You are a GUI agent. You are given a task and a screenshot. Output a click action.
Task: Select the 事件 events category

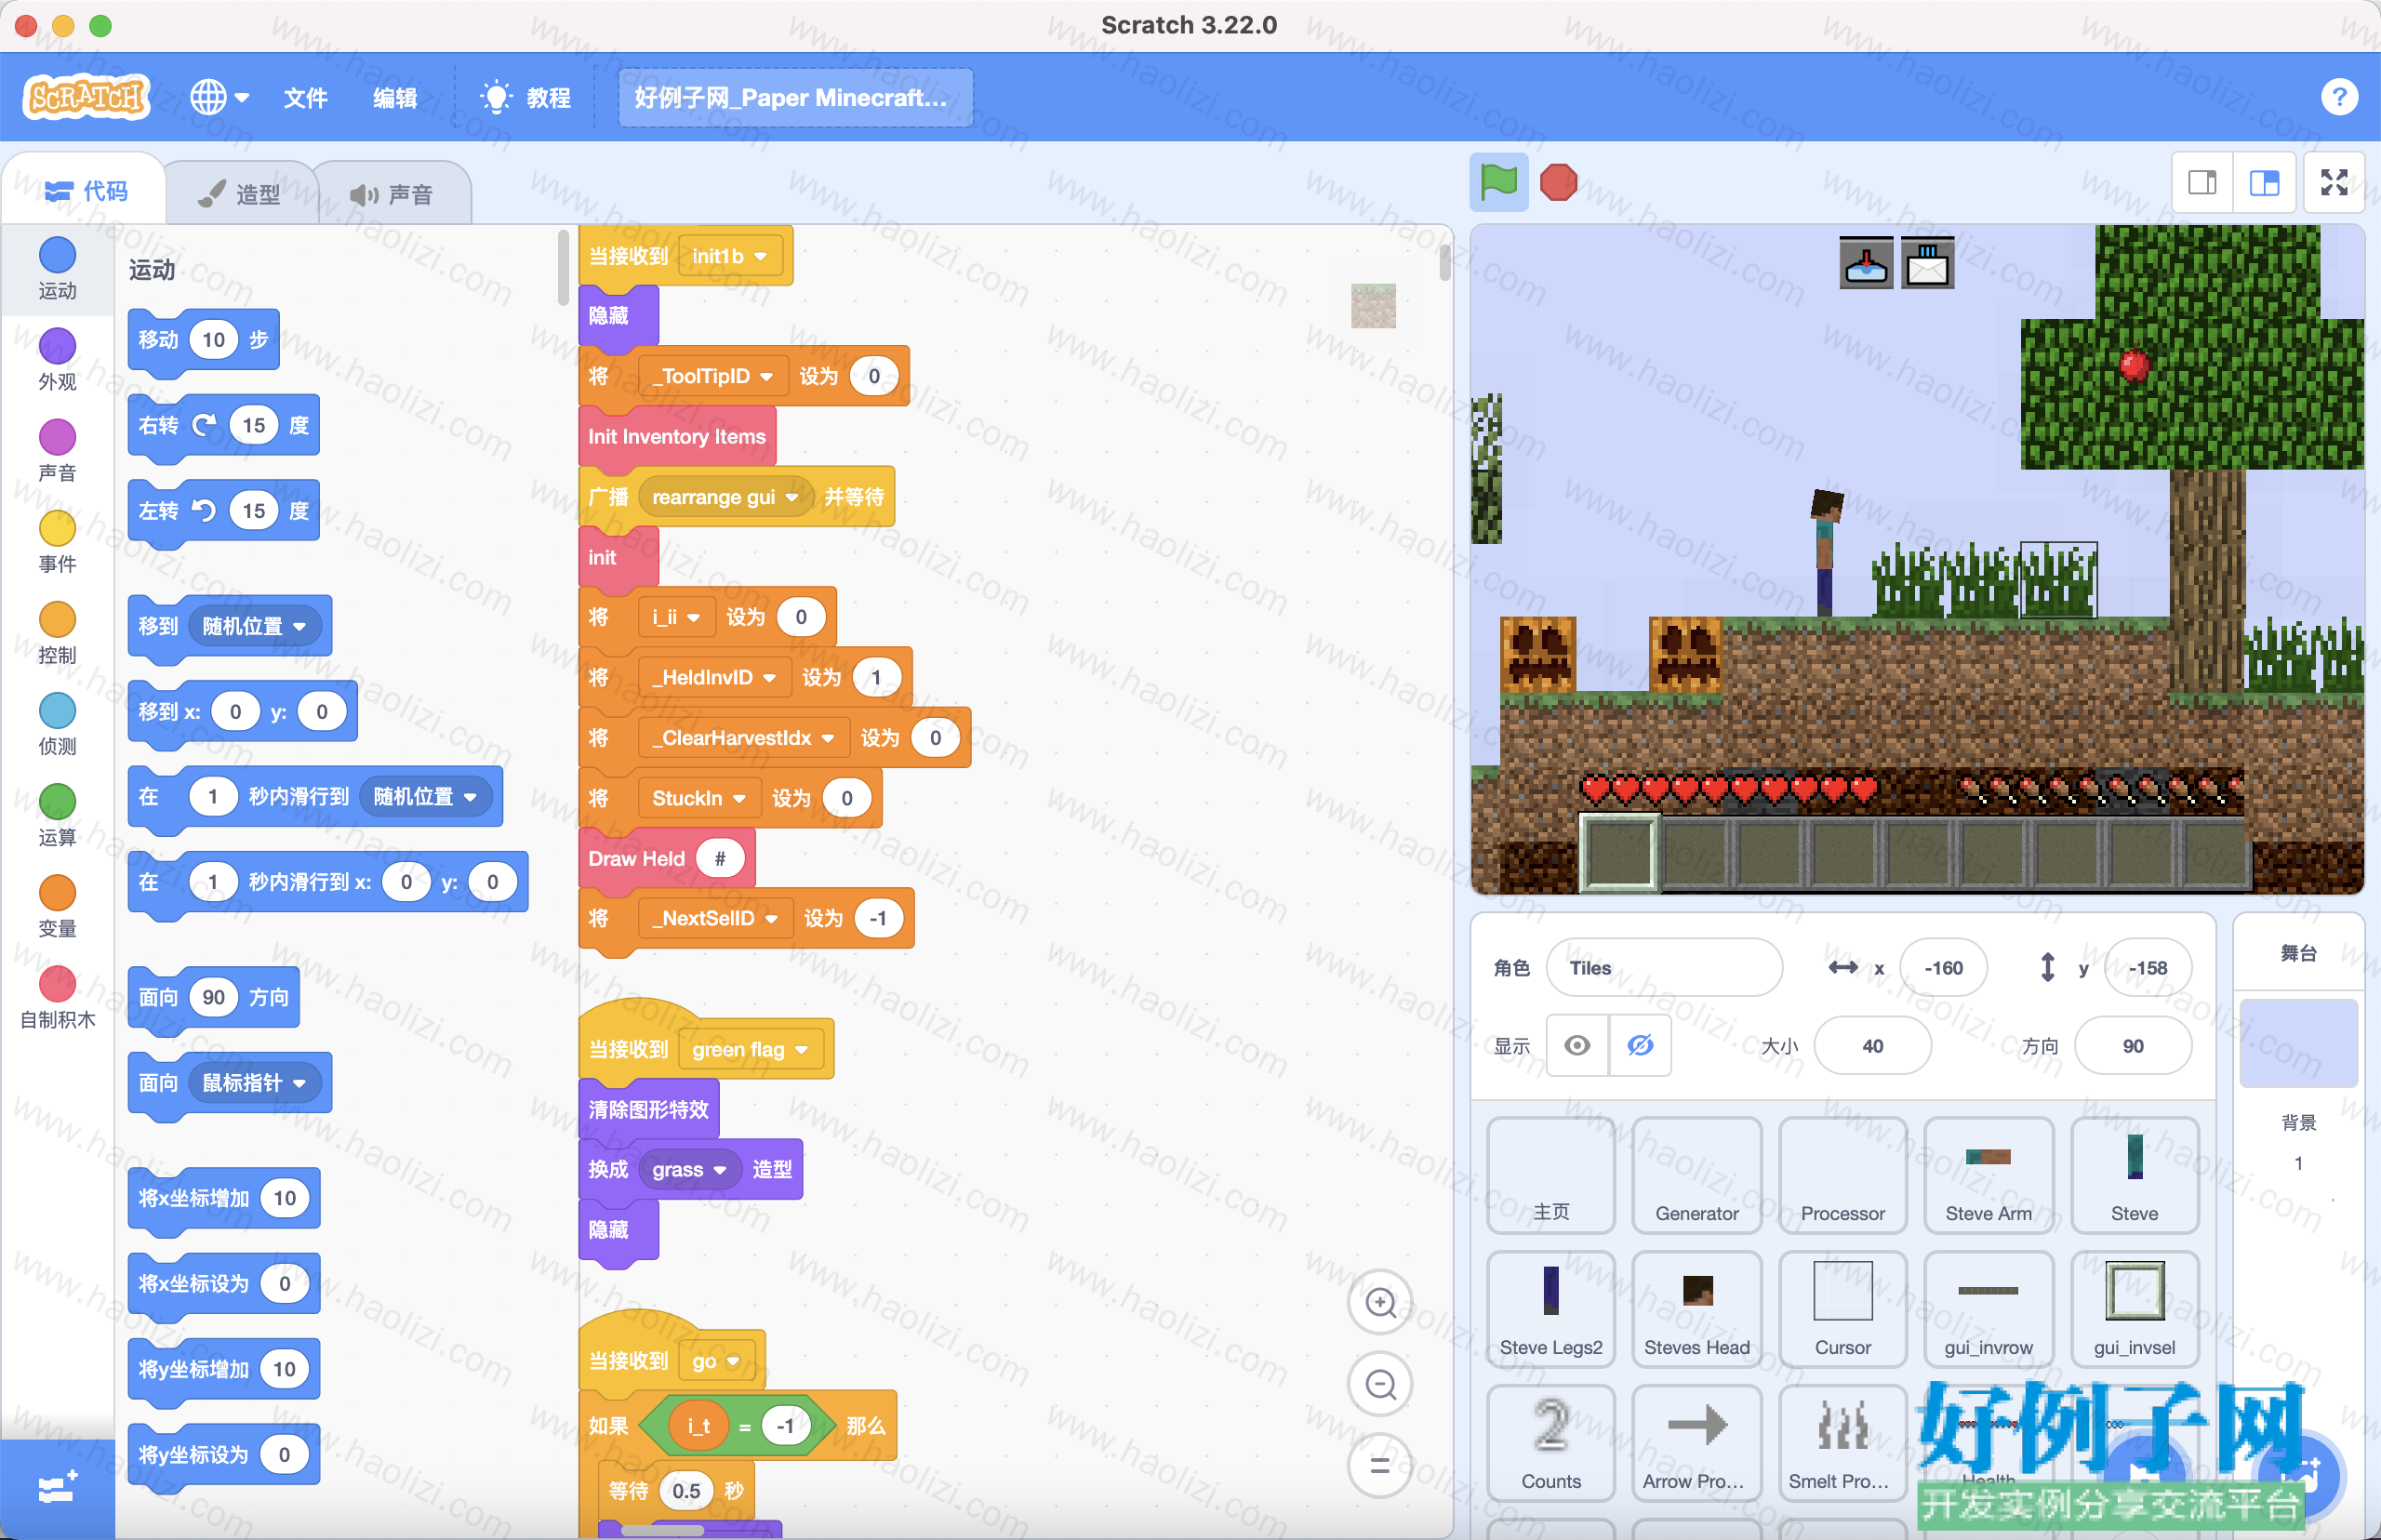[x=57, y=541]
